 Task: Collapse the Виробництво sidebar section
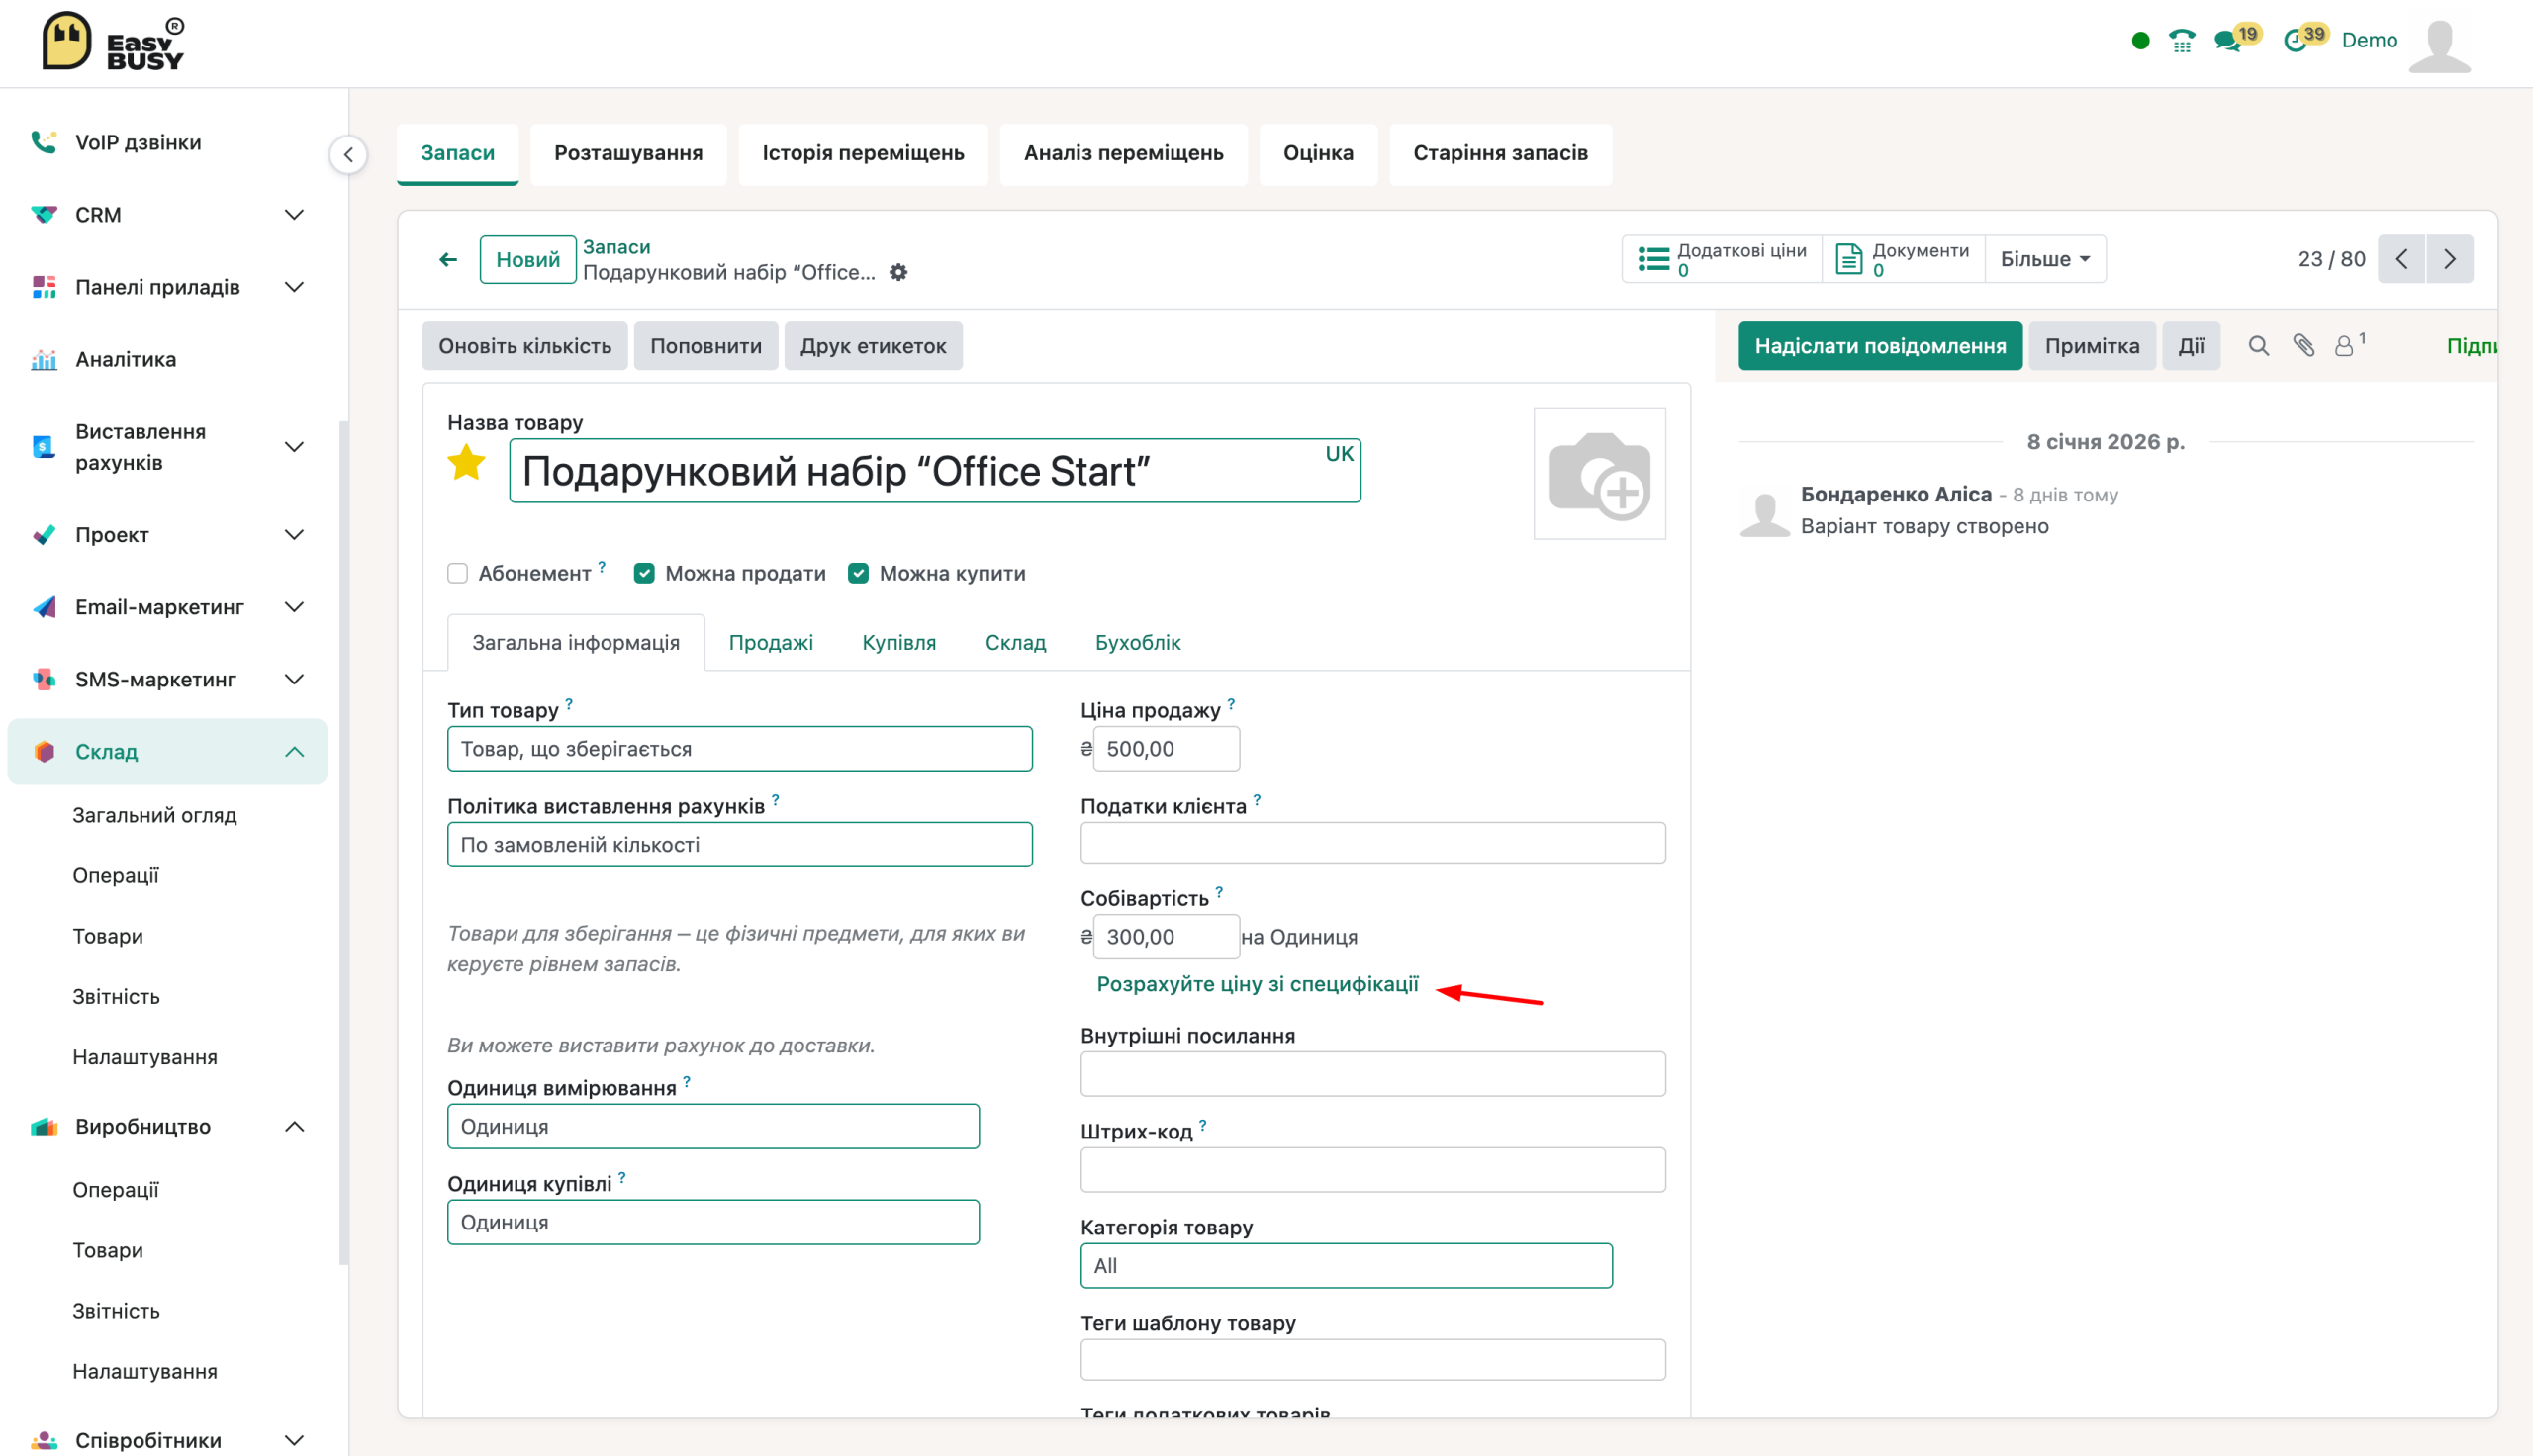coord(294,1127)
